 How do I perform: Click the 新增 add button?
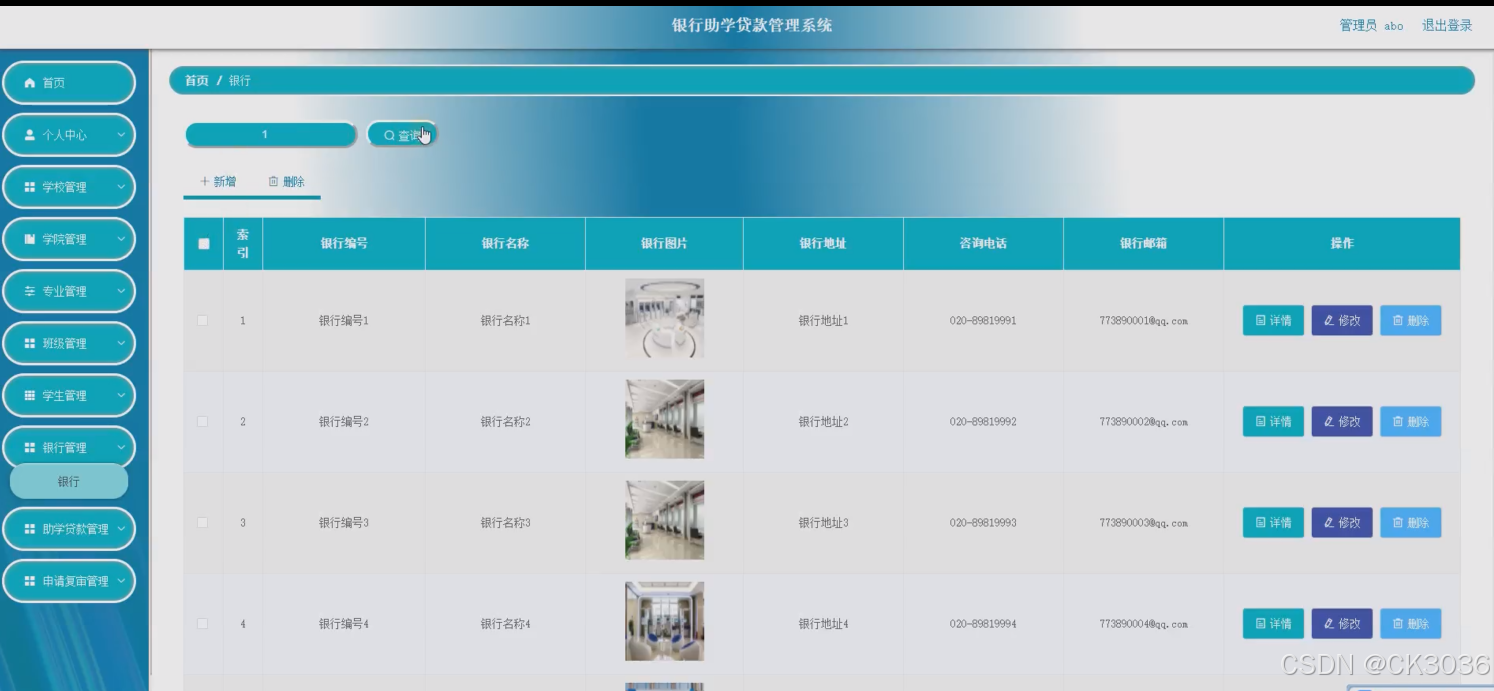[x=218, y=182]
